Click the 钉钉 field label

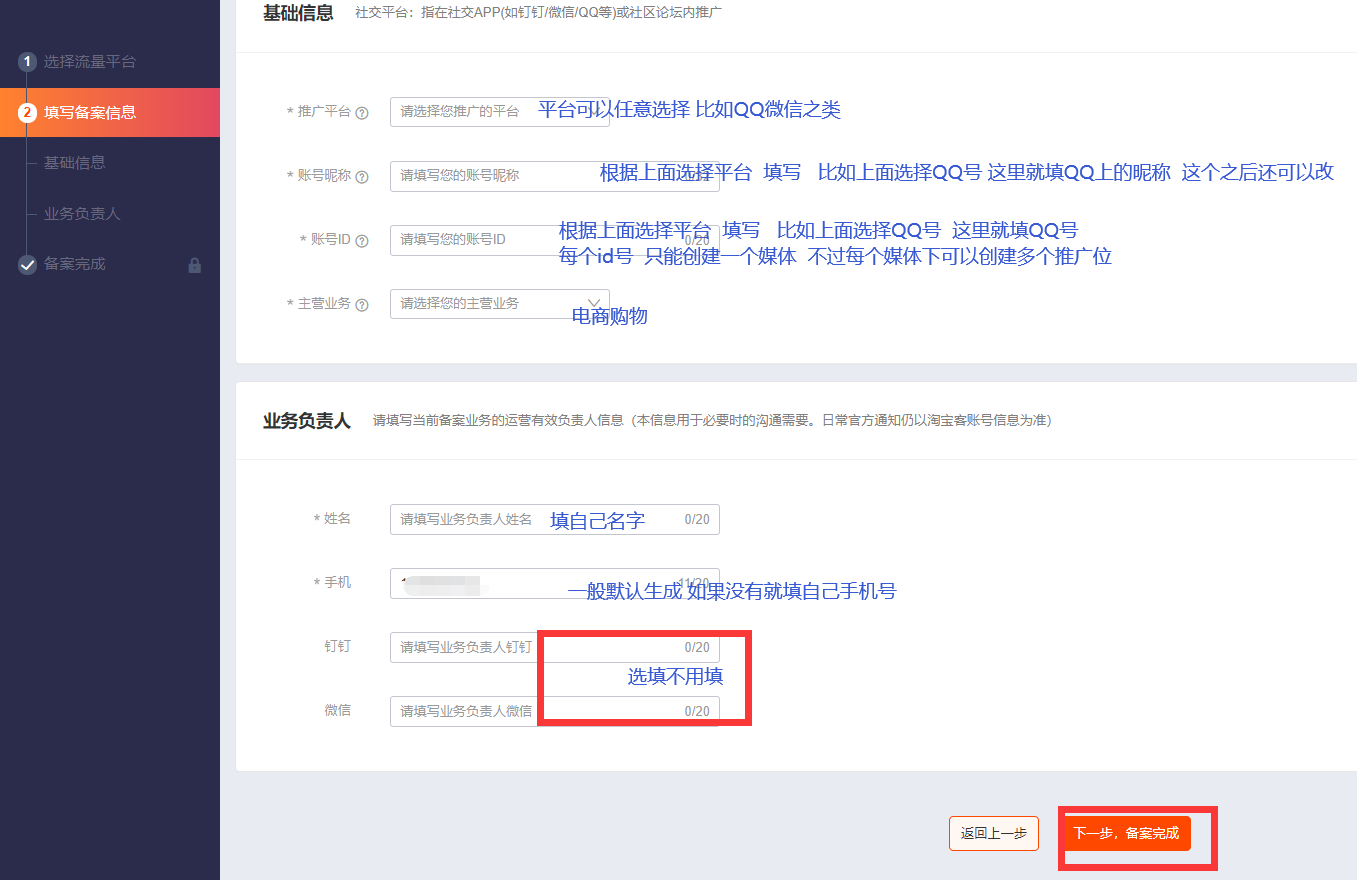[x=338, y=646]
